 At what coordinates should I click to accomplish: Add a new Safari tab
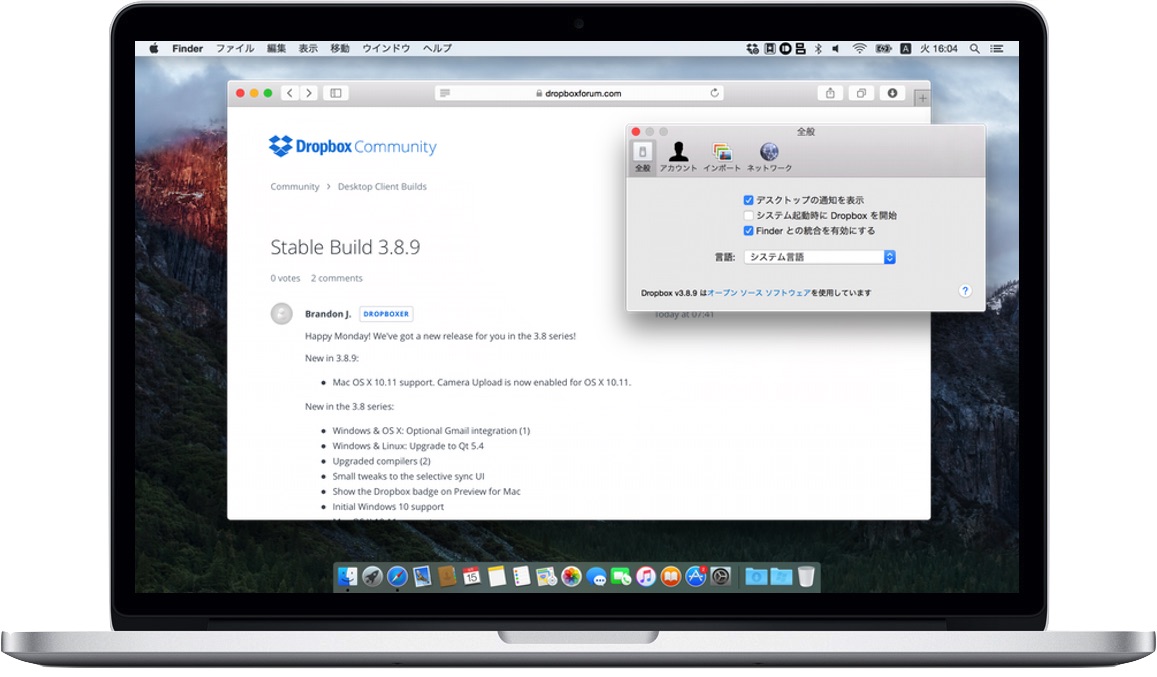click(x=922, y=97)
